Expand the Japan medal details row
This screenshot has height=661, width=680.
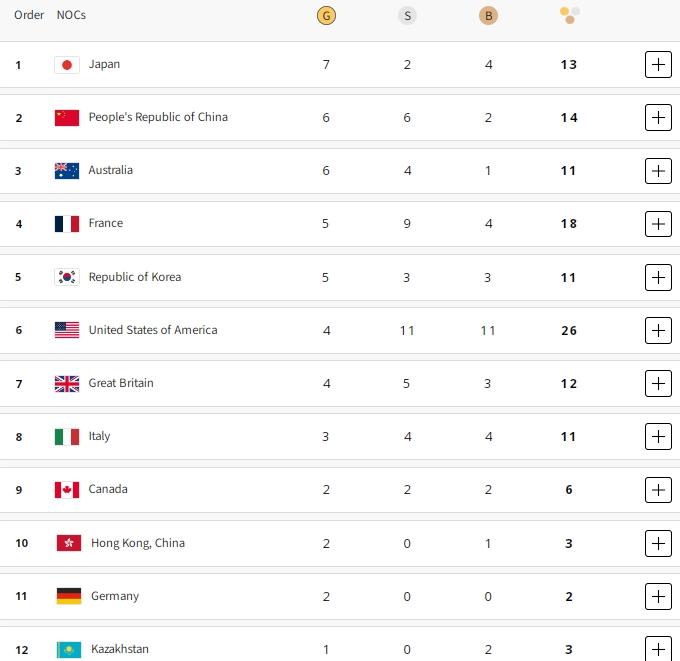tap(658, 65)
